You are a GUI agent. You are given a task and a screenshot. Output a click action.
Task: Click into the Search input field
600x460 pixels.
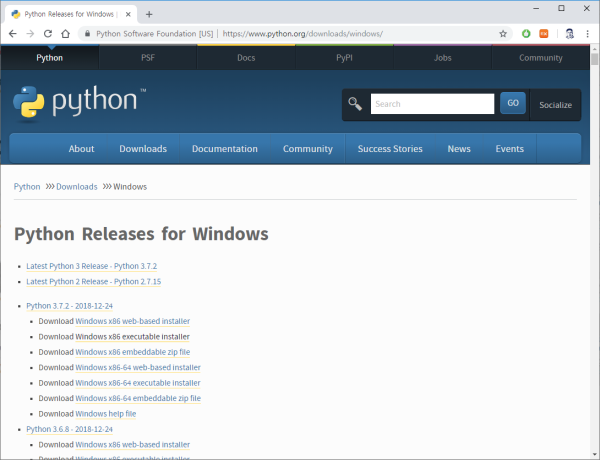pos(432,104)
